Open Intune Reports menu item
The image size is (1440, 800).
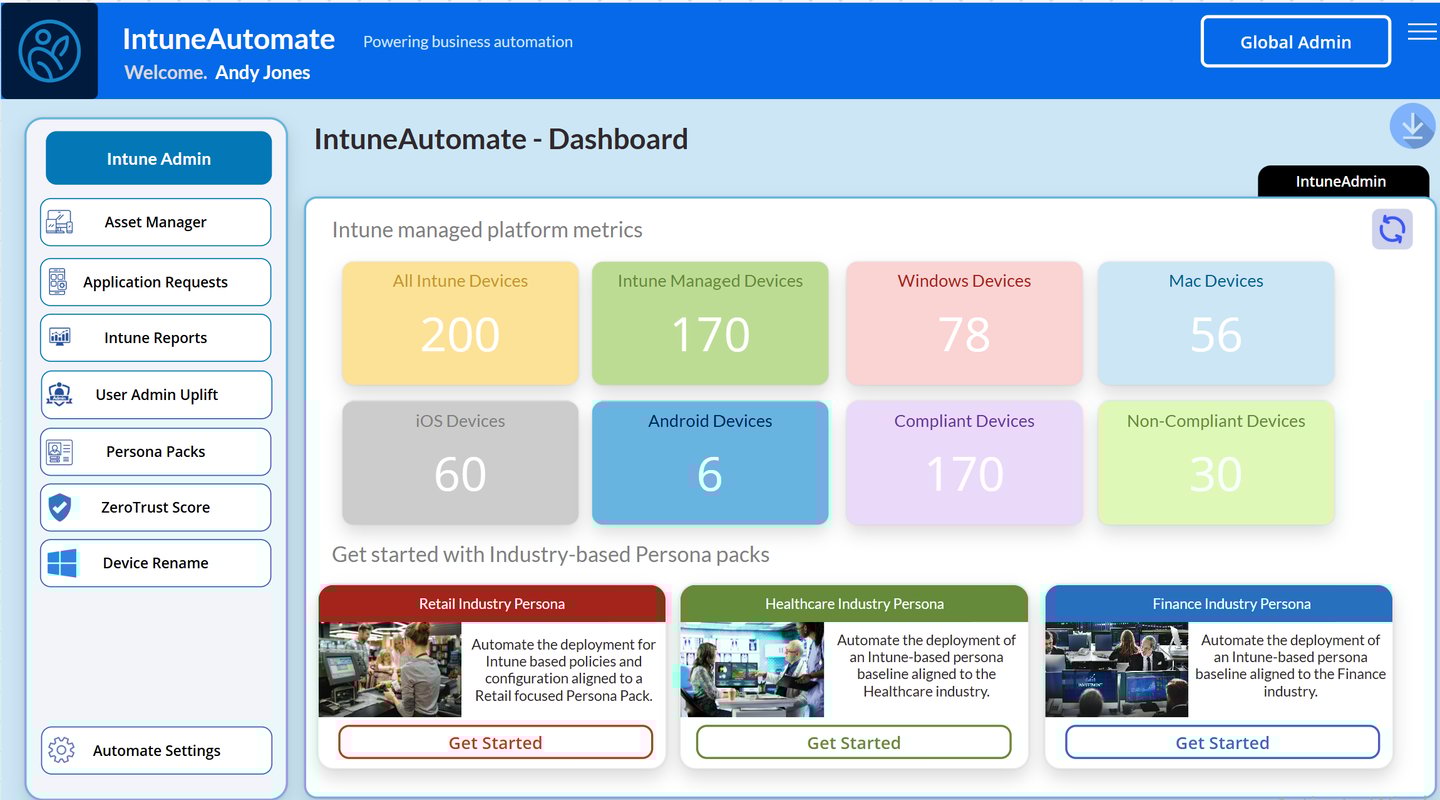click(x=156, y=338)
